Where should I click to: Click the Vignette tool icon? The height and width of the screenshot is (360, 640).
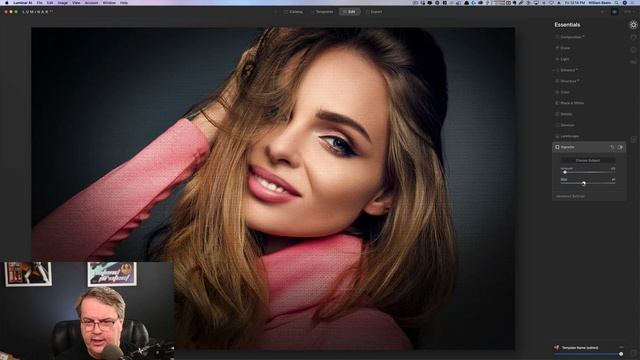coord(557,147)
